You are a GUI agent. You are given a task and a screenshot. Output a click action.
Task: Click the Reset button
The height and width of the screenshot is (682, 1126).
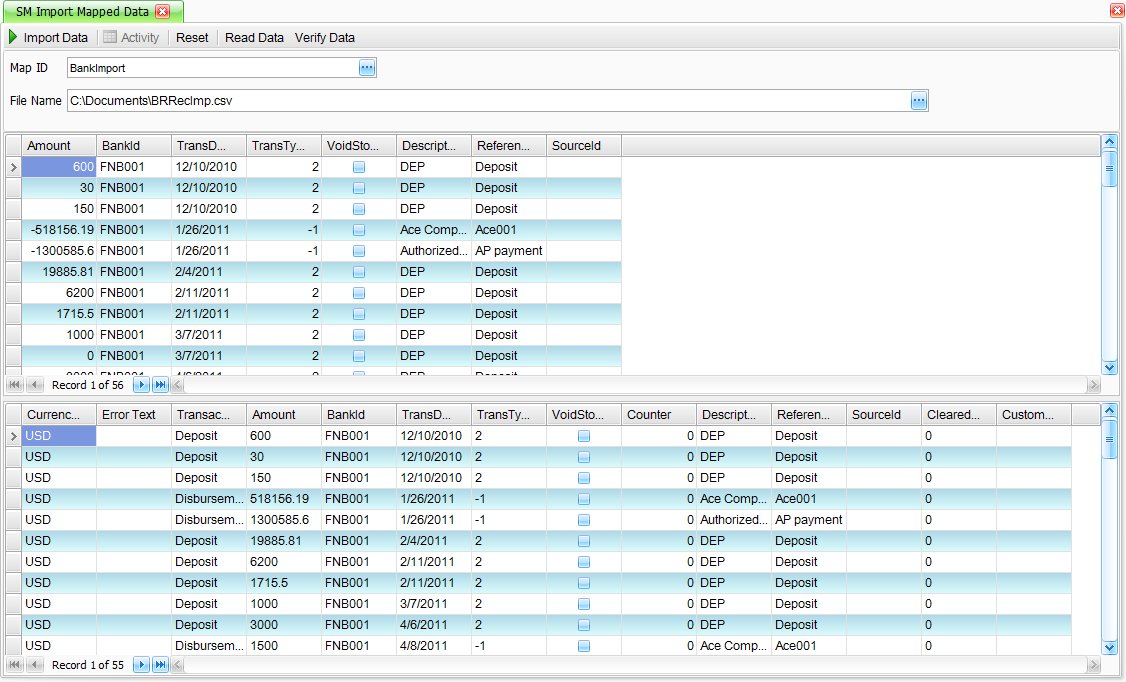click(192, 38)
